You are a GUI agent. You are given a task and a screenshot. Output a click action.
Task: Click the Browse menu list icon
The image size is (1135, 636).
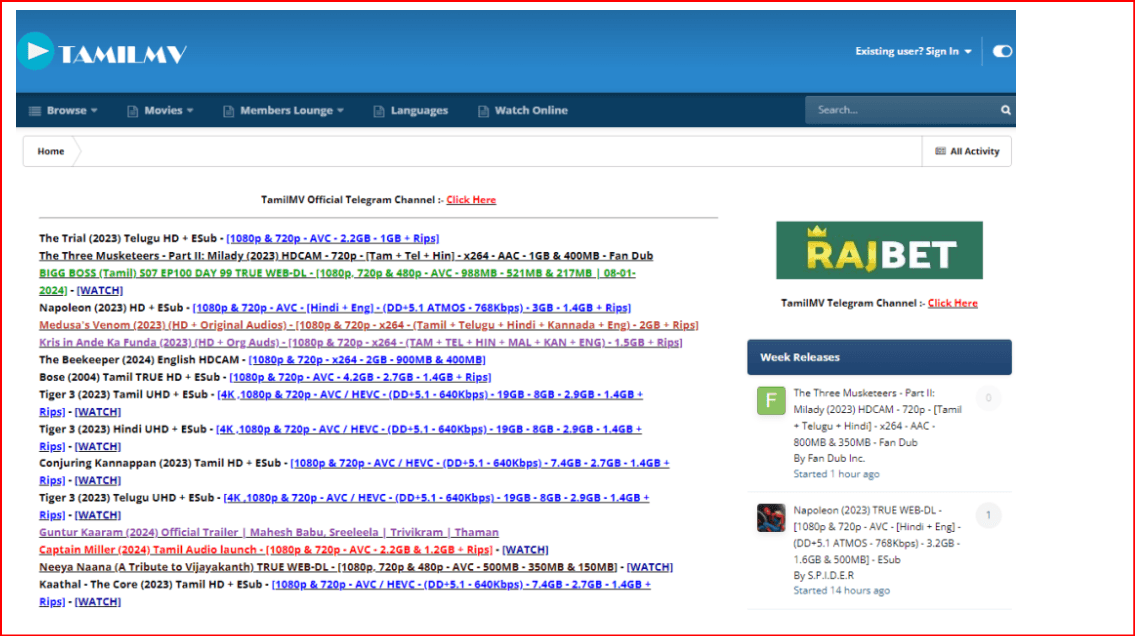click(35, 111)
